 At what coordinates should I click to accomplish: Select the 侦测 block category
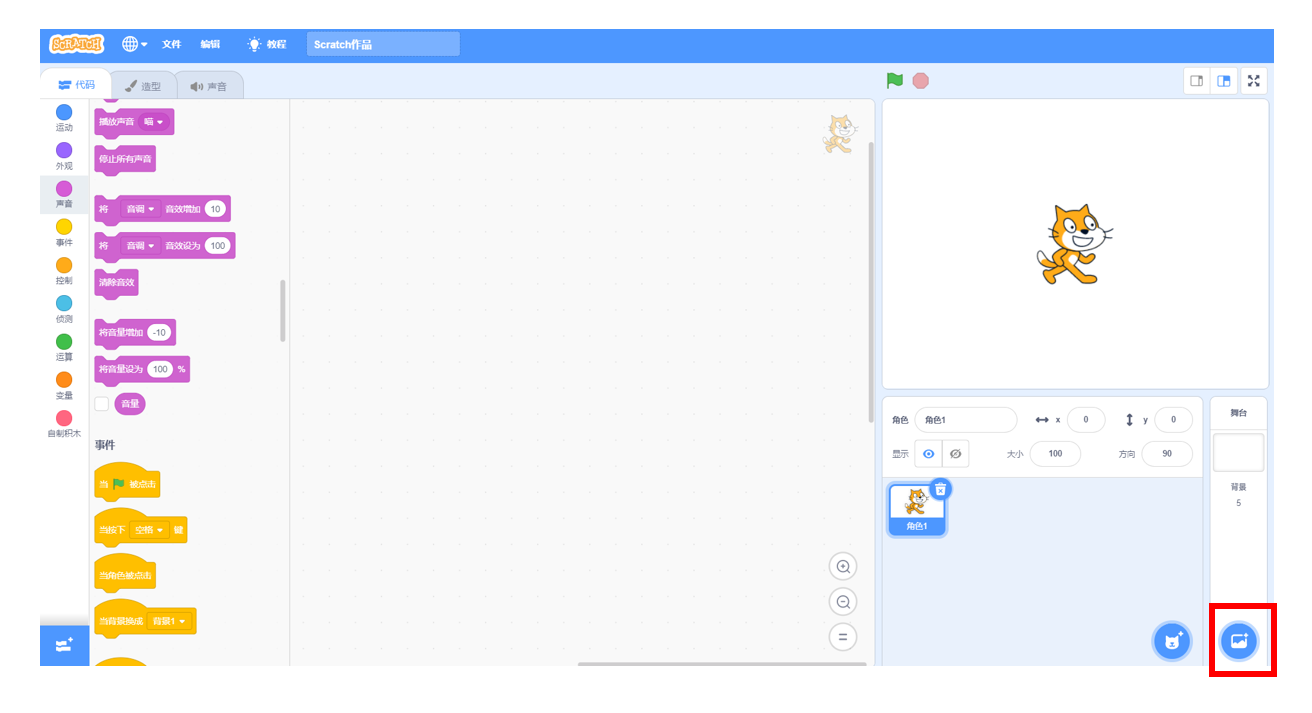point(64,309)
